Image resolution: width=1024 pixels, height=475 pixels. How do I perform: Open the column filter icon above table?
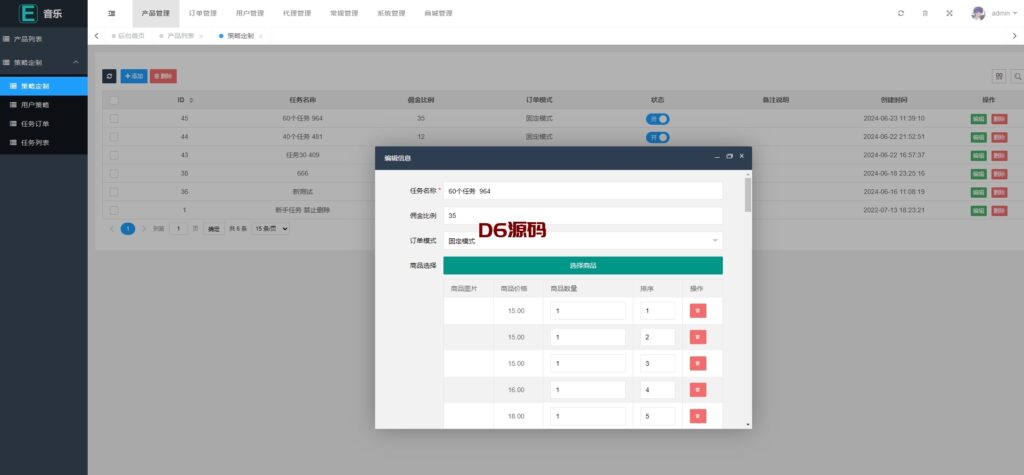[999, 76]
